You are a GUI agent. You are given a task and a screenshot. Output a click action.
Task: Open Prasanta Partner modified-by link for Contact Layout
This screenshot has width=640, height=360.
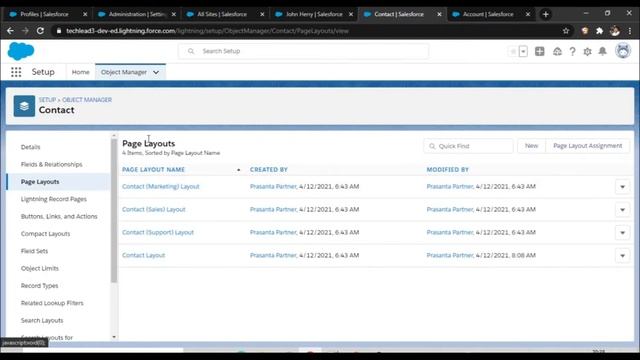point(450,255)
